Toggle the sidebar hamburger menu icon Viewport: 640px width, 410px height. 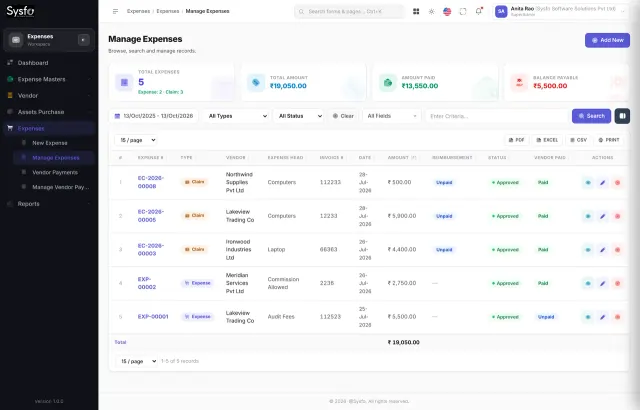pyautogui.click(x=116, y=11)
